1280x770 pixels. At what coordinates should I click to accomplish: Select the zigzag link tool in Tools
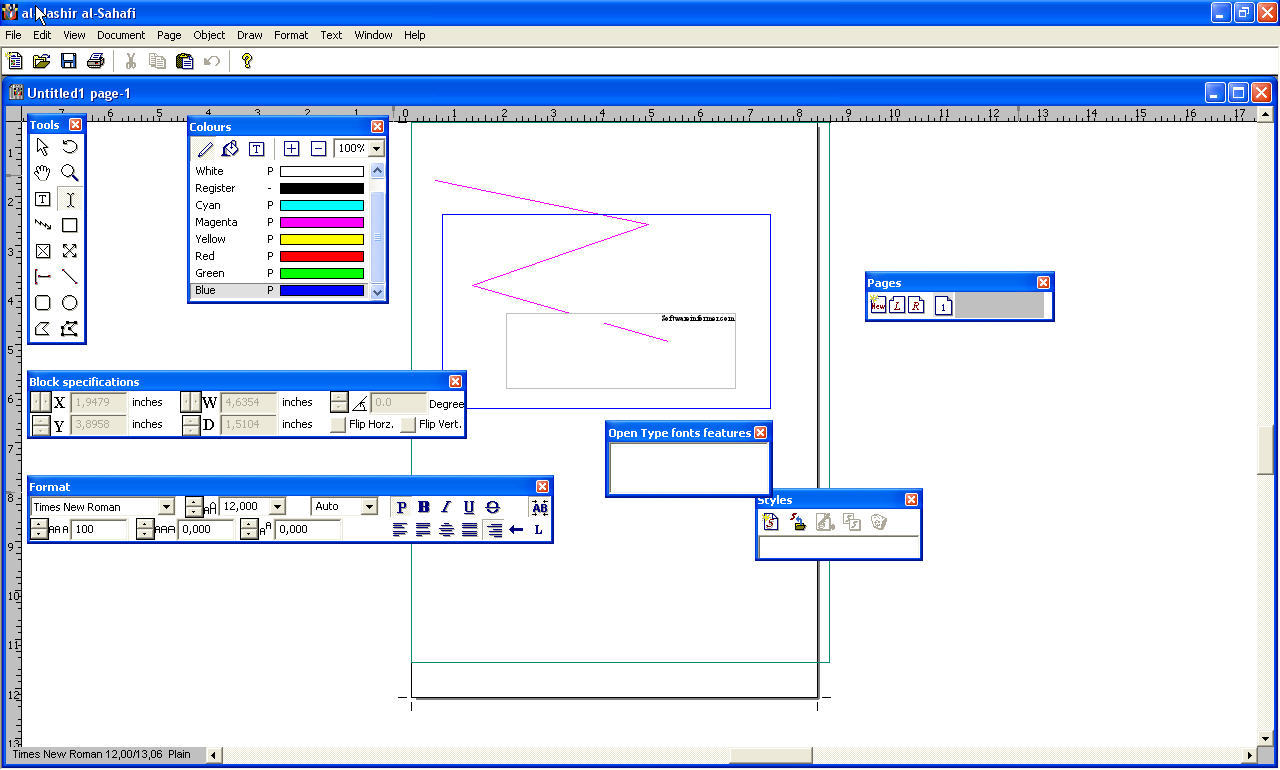[43, 225]
